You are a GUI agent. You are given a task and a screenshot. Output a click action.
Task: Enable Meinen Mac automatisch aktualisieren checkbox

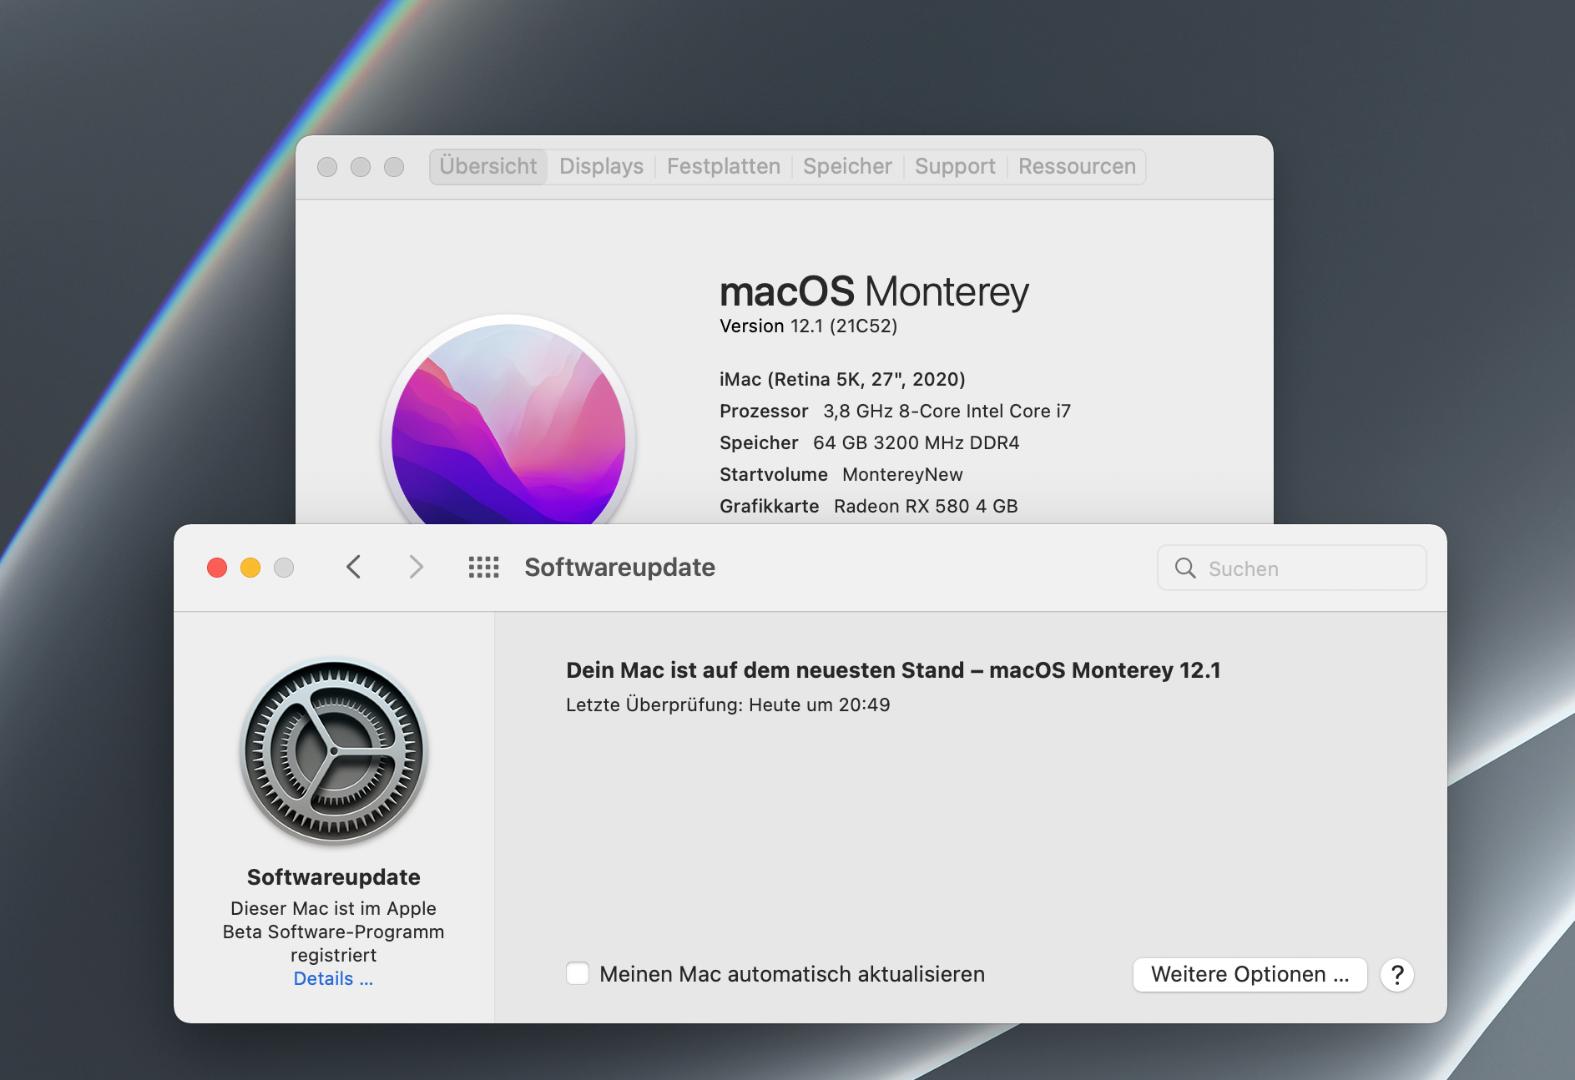(x=578, y=974)
